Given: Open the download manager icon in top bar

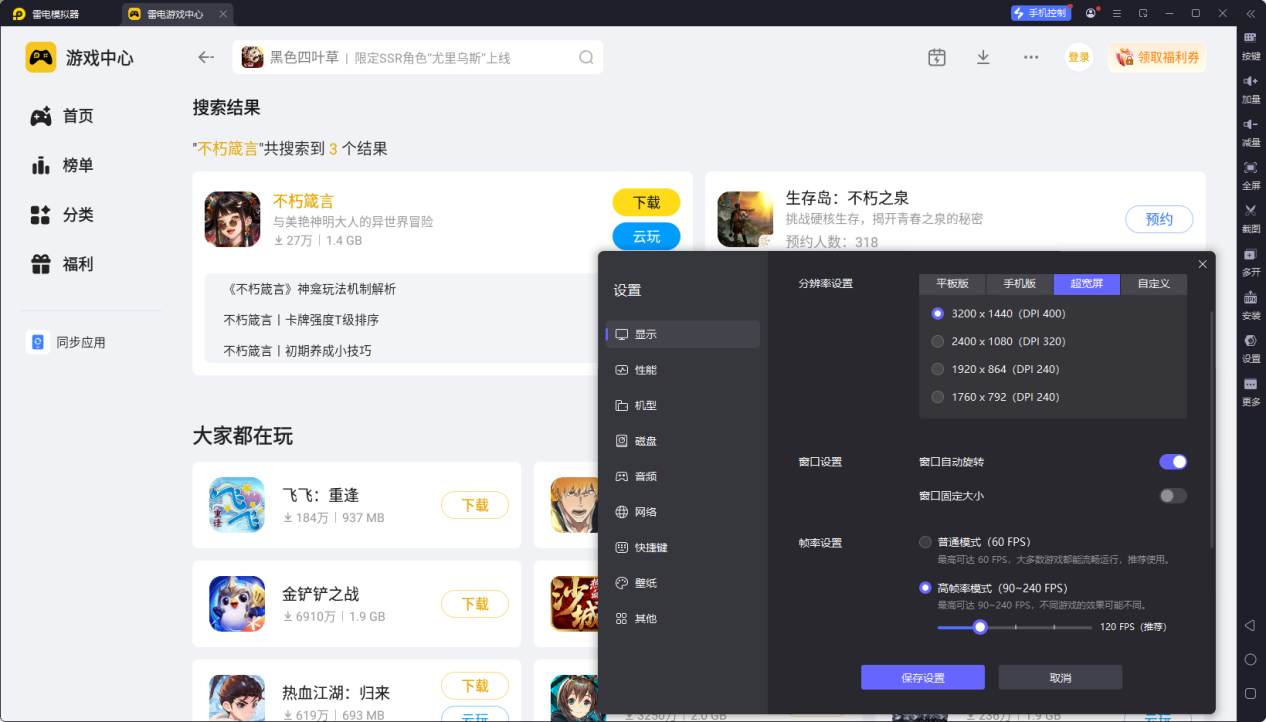Looking at the screenshot, I should coord(983,57).
